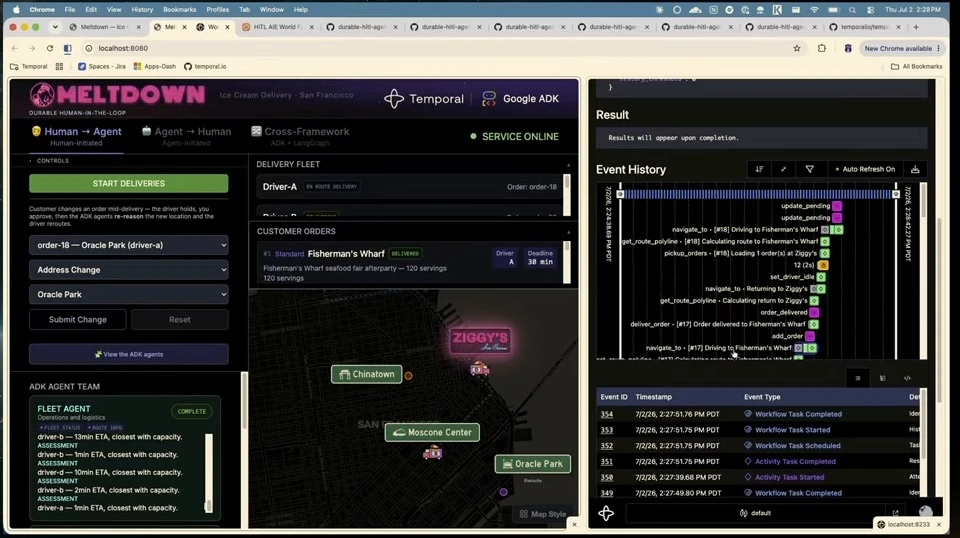The height and width of the screenshot is (538, 960).
Task: Click the Moscone Center map marker
Action: click(432, 432)
